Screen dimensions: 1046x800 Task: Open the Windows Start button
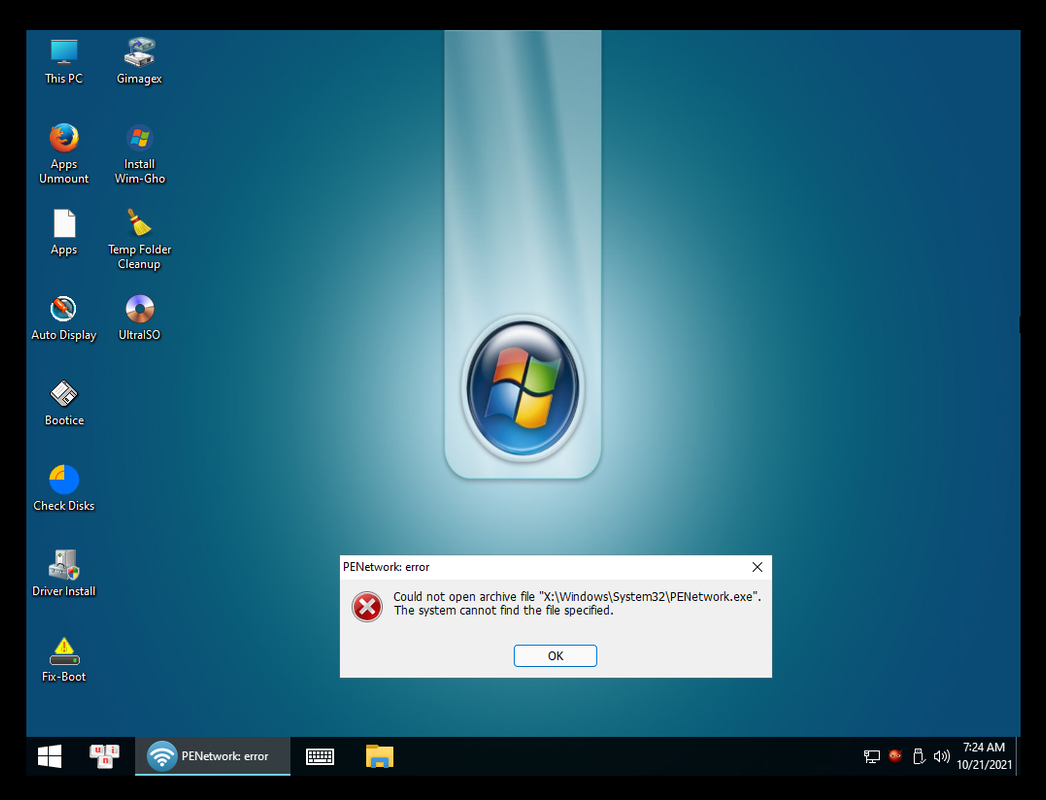coord(49,756)
